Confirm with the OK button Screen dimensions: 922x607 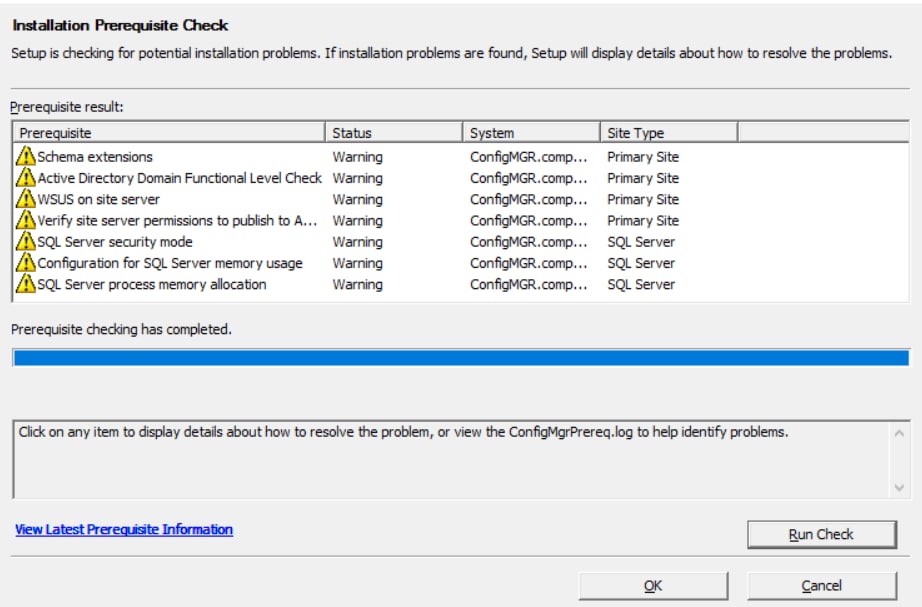tap(653, 586)
